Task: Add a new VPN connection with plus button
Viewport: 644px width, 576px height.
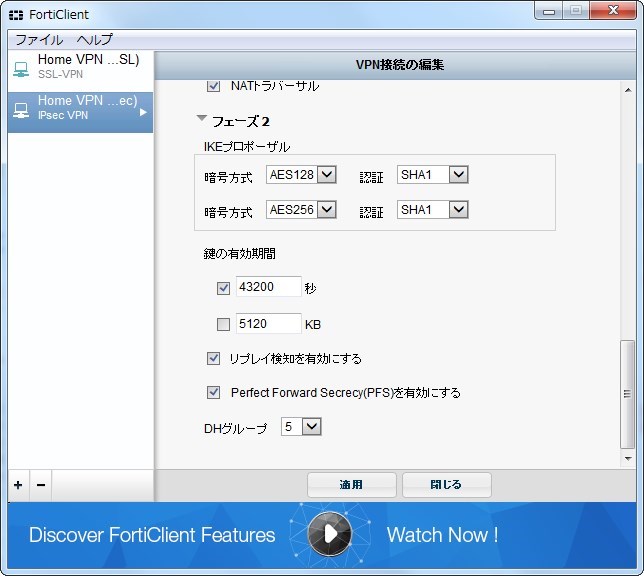Action: pos(18,485)
